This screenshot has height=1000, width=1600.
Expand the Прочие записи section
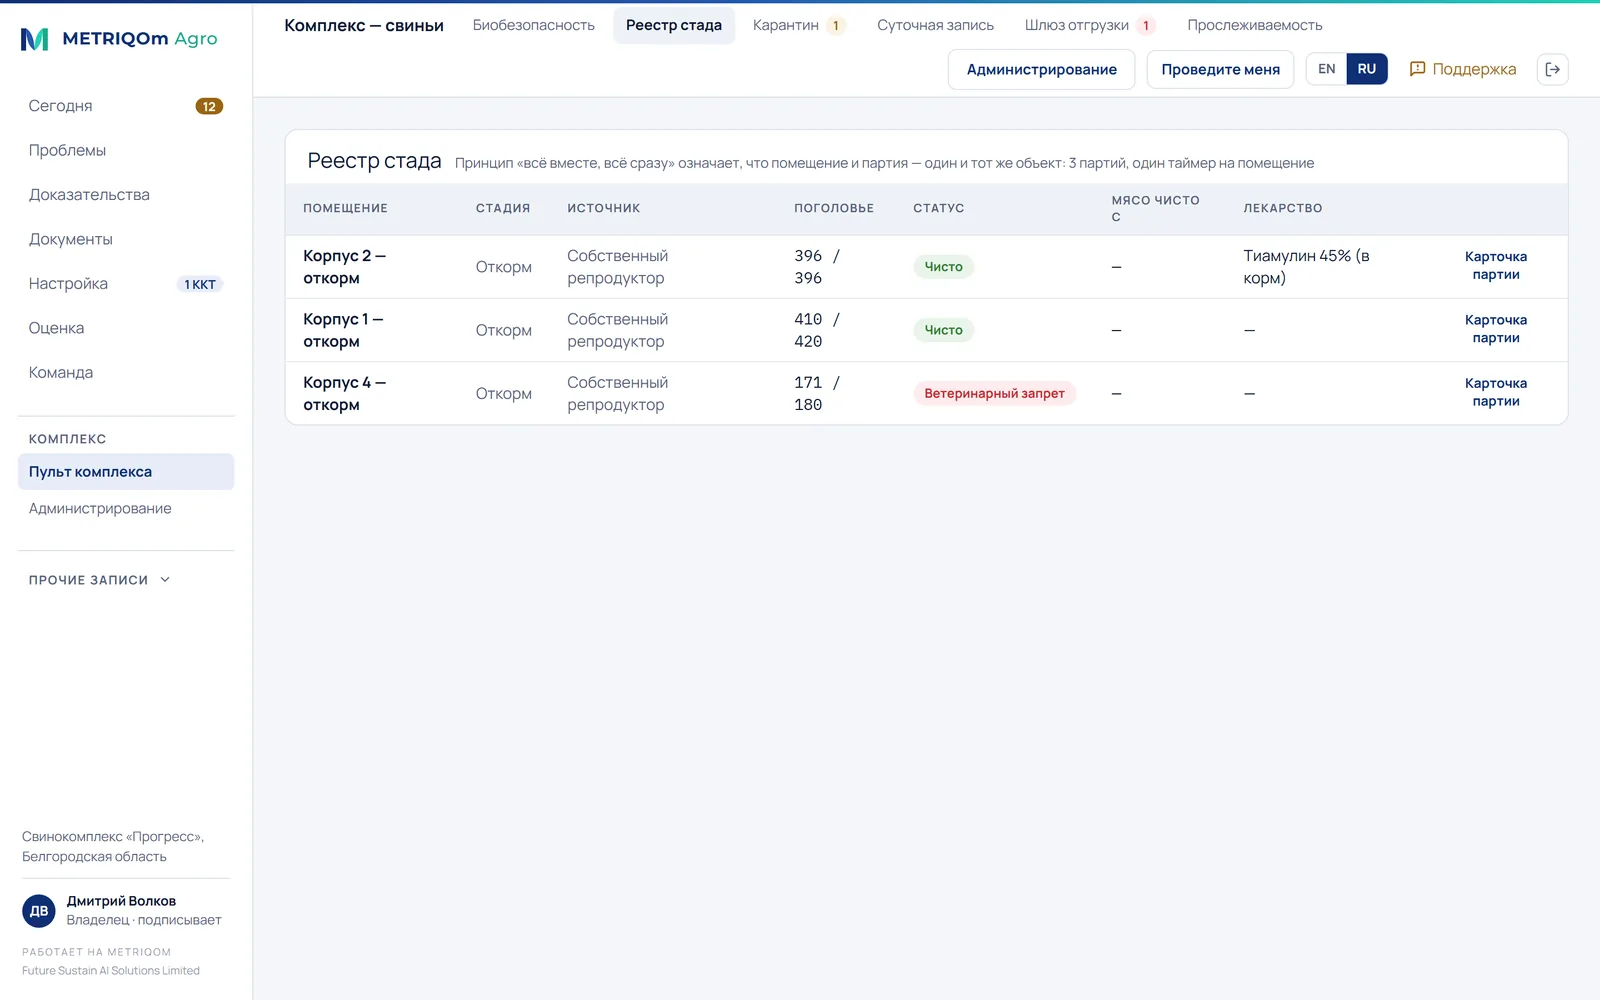tap(100, 580)
